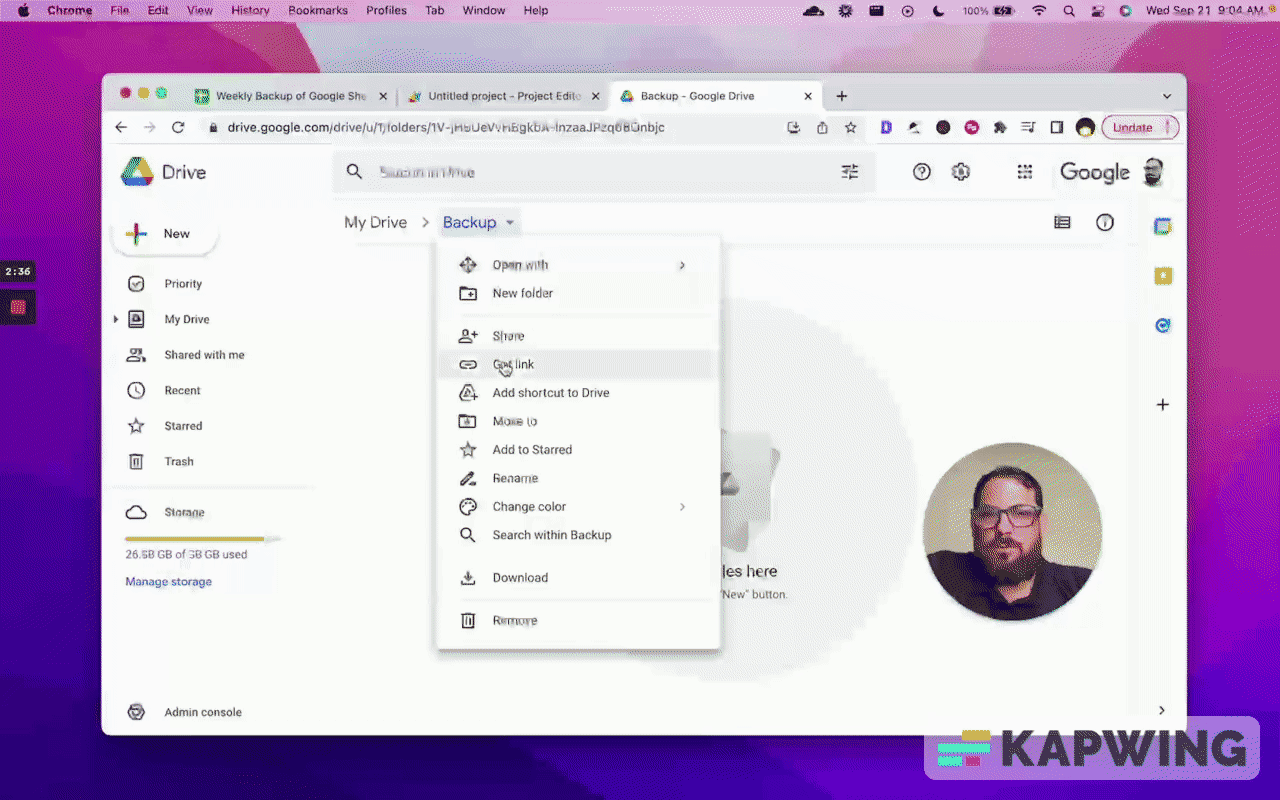Switch to Untitled project tab
The width and height of the screenshot is (1280, 800).
click(503, 96)
